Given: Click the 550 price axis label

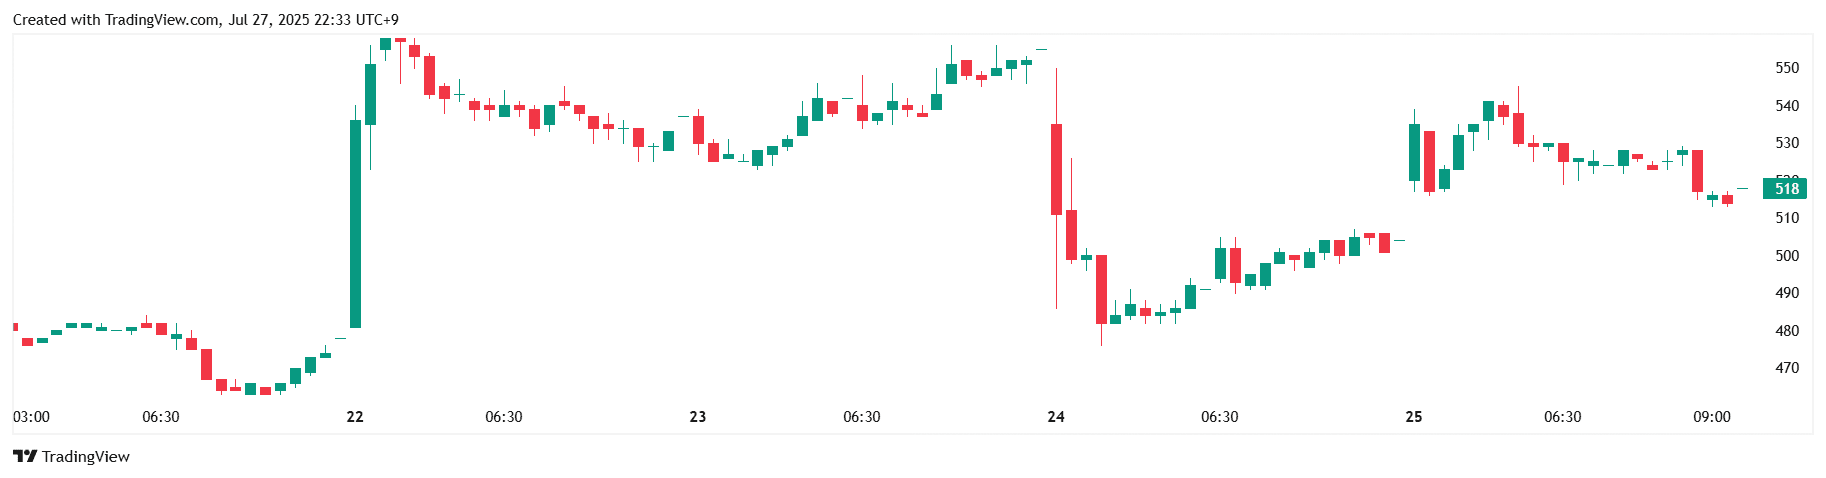Looking at the screenshot, I should click(1787, 68).
